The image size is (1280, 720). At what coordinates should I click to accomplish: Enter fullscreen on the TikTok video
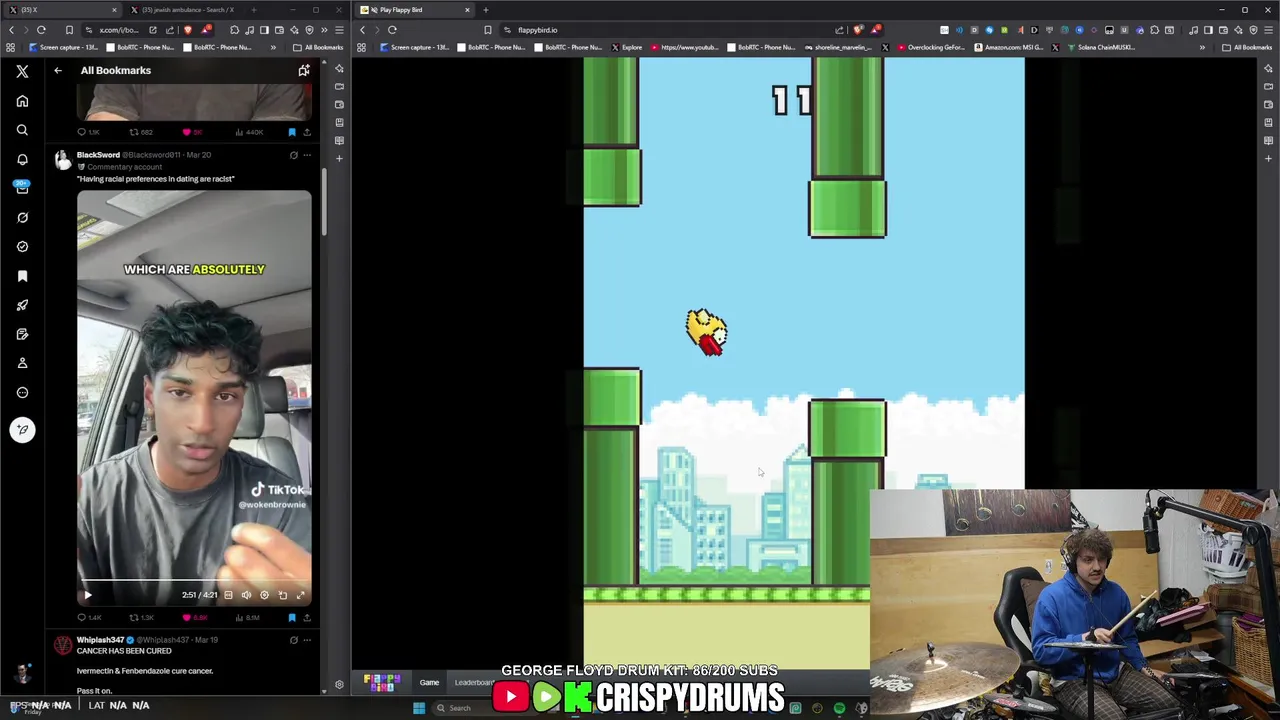tap(300, 595)
